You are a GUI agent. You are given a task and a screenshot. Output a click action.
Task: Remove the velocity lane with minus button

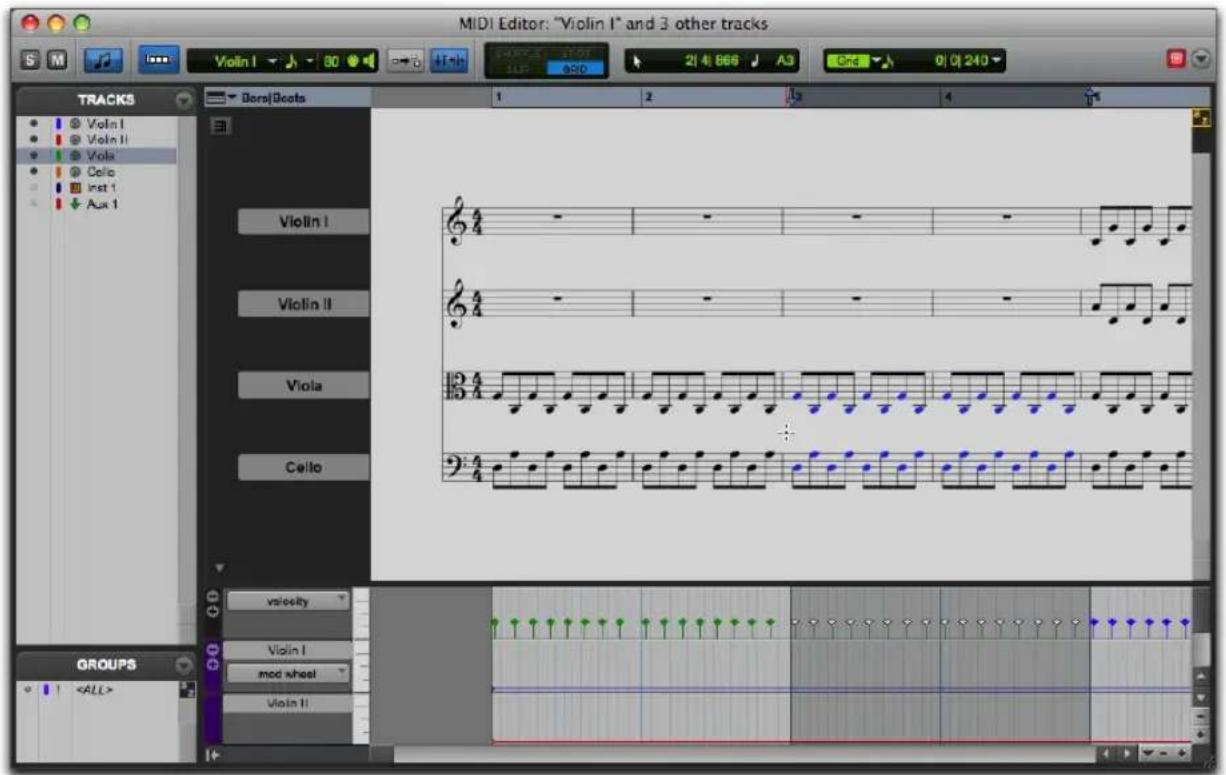click(x=211, y=596)
